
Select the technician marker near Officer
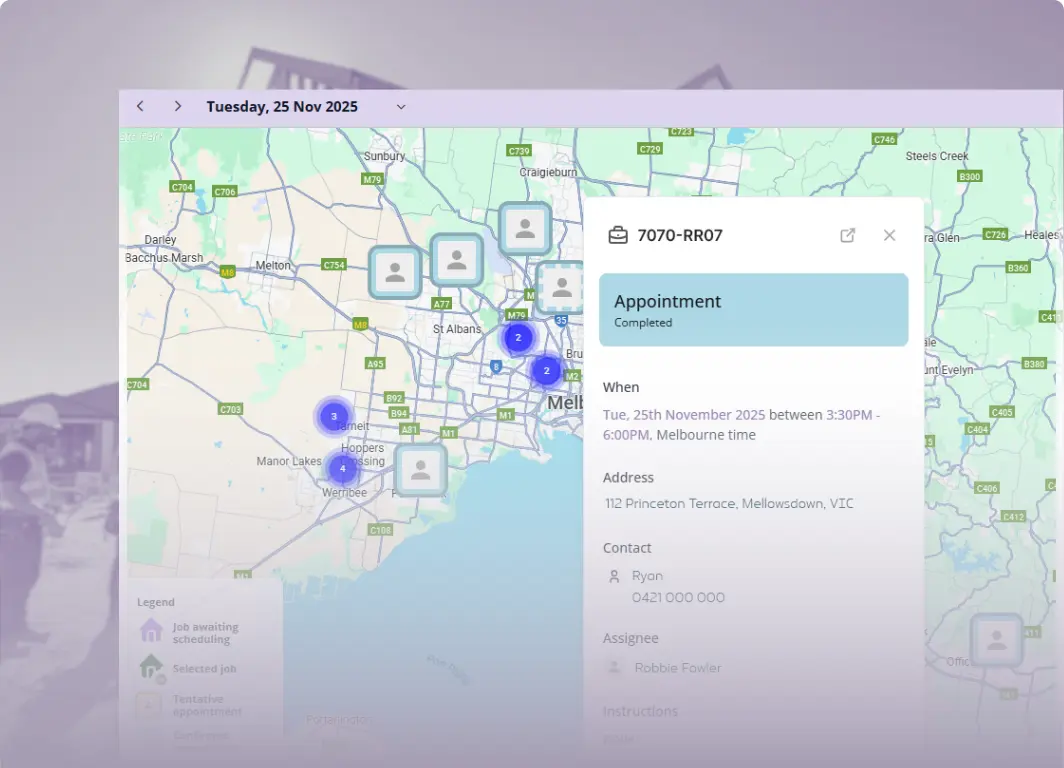pyautogui.click(x=996, y=640)
